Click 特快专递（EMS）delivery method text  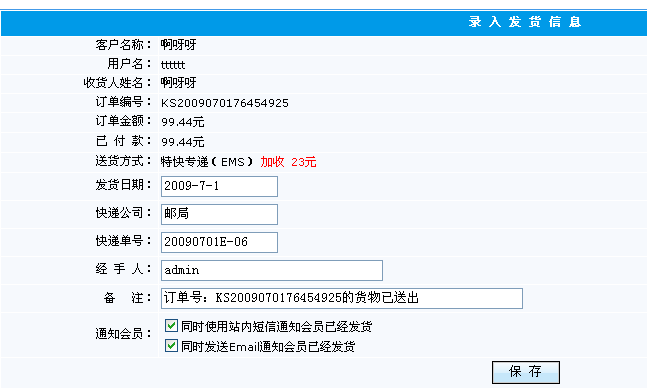click(207, 162)
